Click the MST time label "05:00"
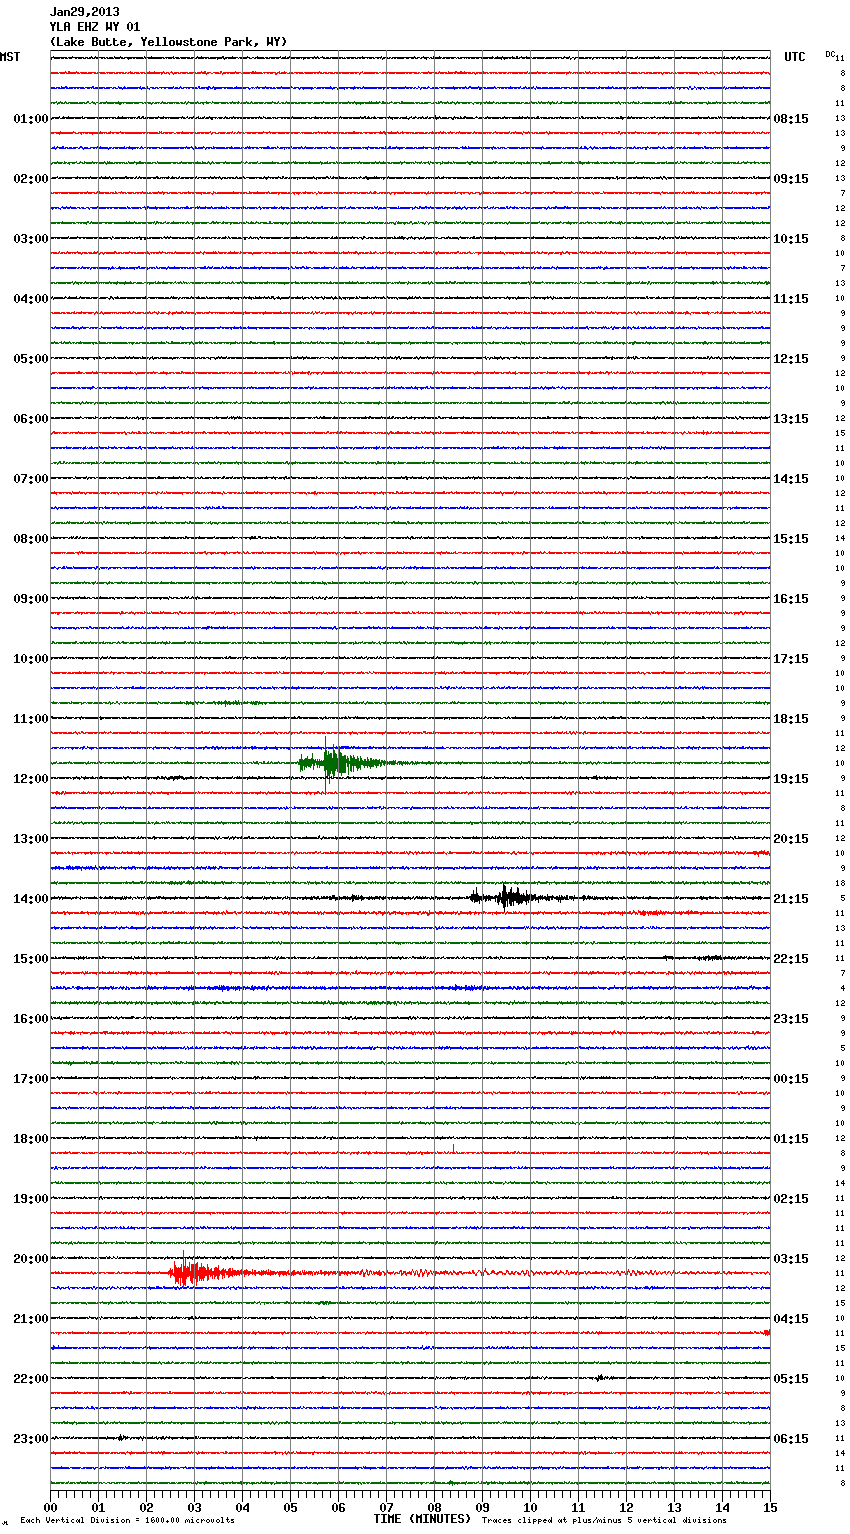850x1534 pixels. [x=31, y=359]
